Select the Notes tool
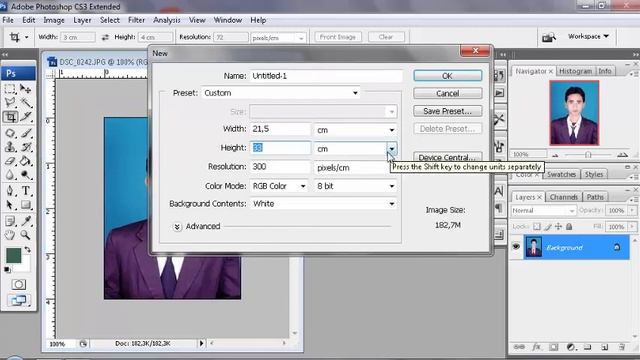 tap(10, 221)
